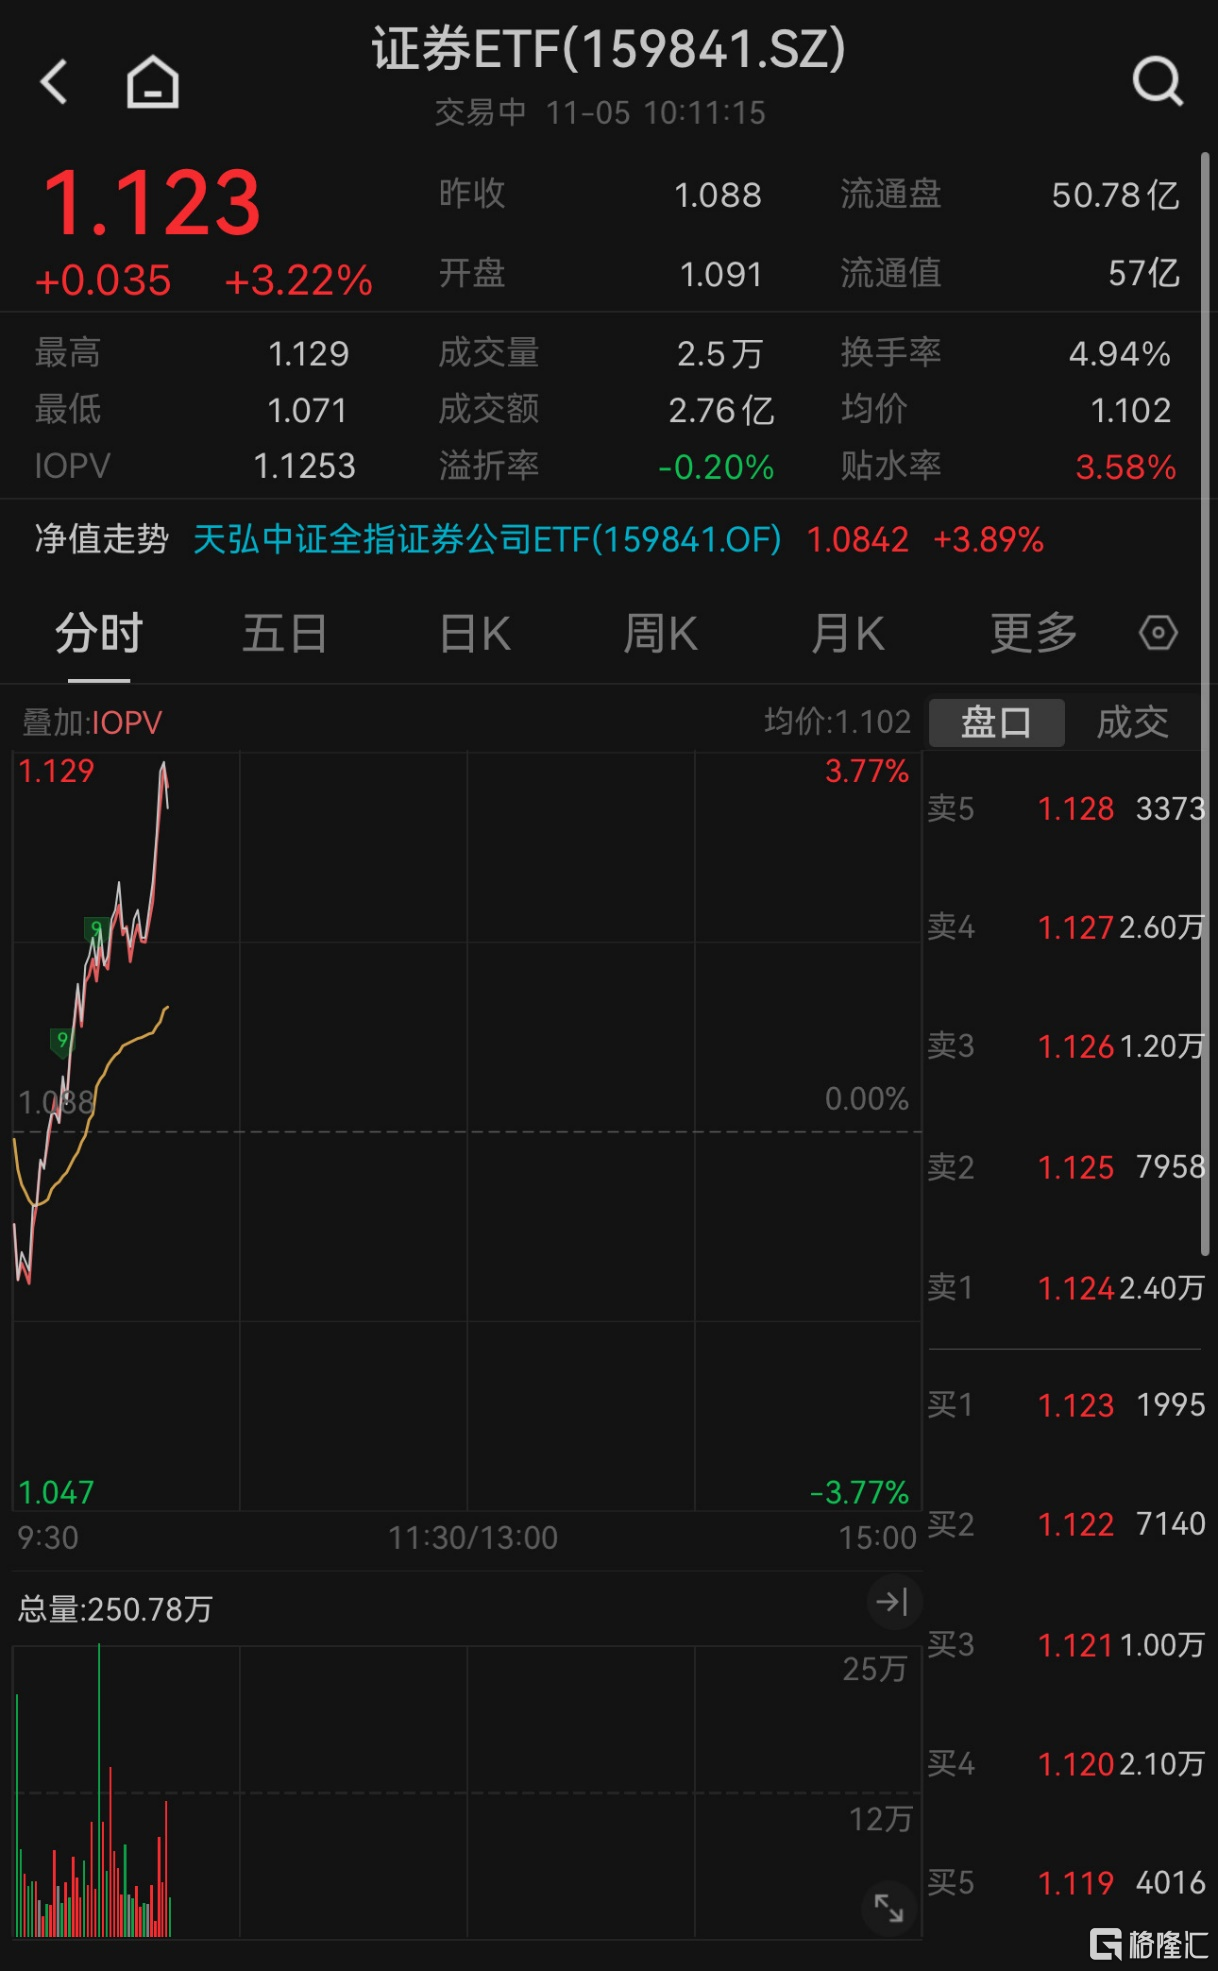
Task: Tap the 净值走势 label
Action: click(101, 540)
